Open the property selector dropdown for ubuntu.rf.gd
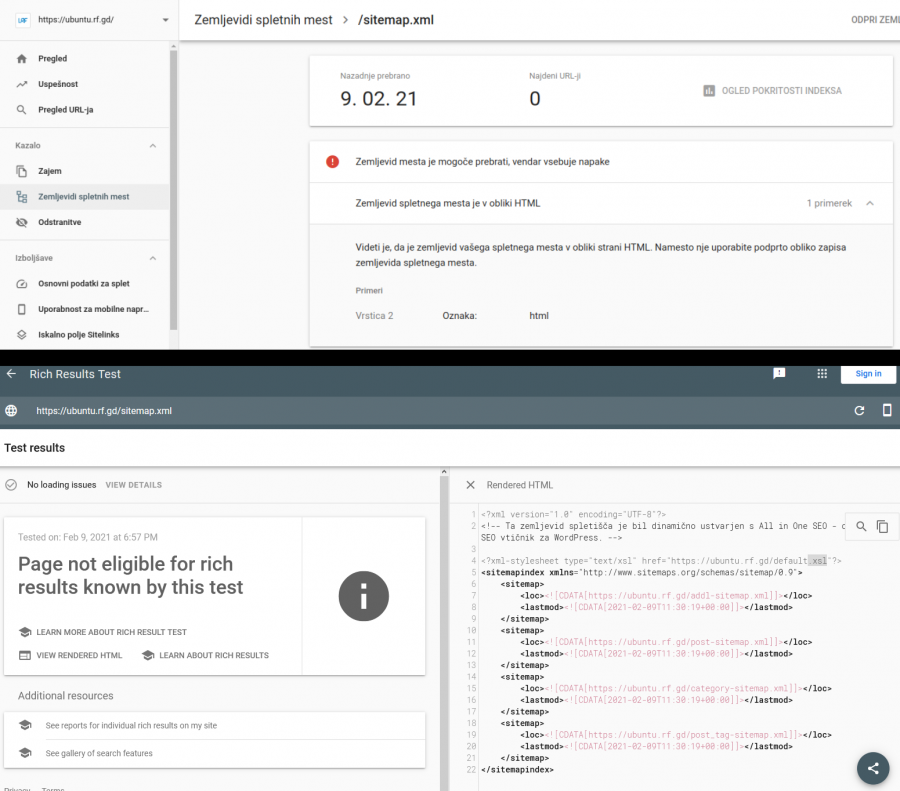This screenshot has width=900, height=791. tap(164, 20)
